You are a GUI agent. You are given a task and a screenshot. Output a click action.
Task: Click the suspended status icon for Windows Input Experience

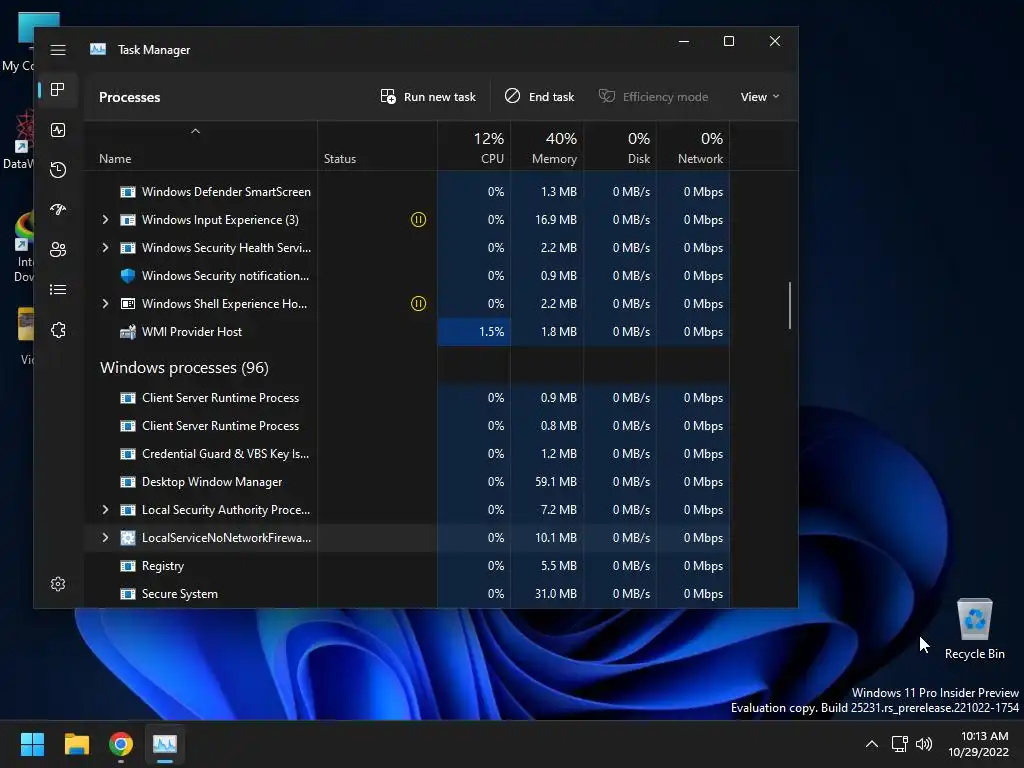point(418,219)
